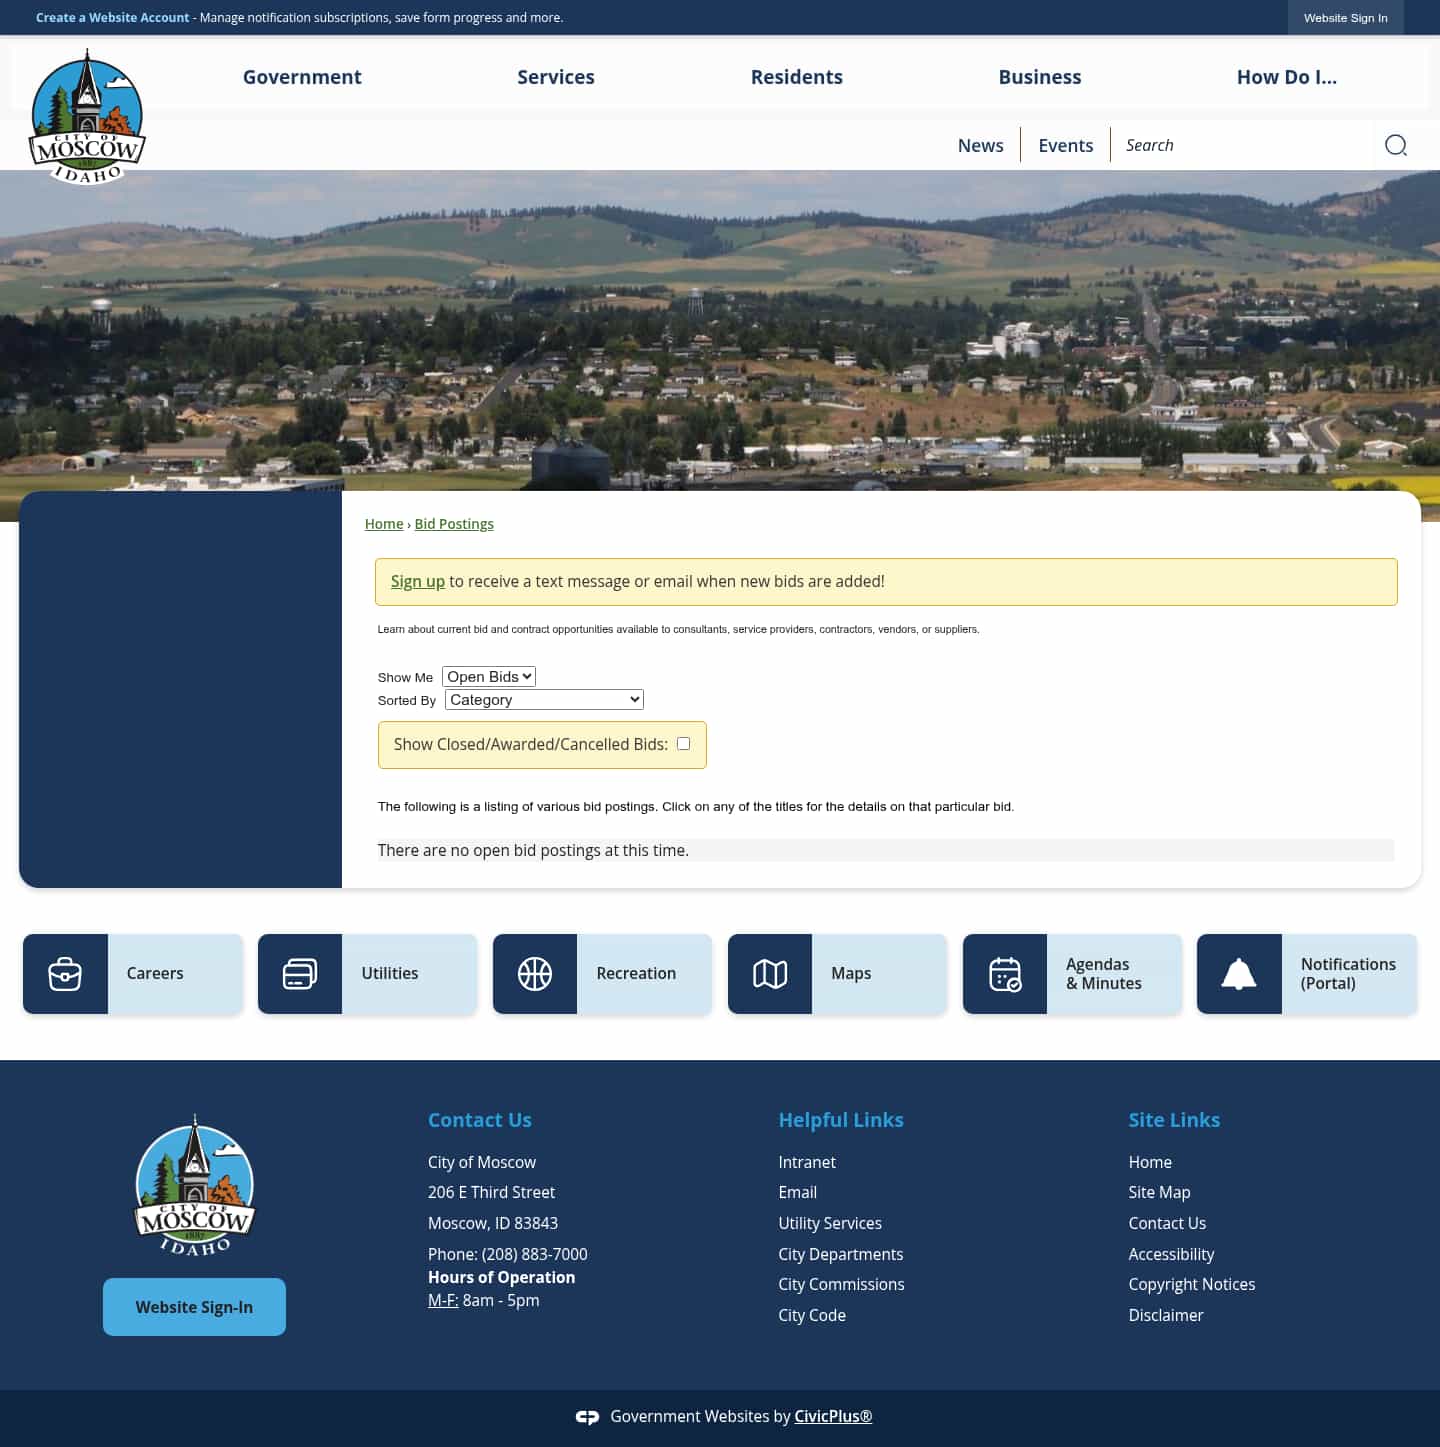Click the Recreation basketball icon
This screenshot has width=1440, height=1447.
(535, 974)
